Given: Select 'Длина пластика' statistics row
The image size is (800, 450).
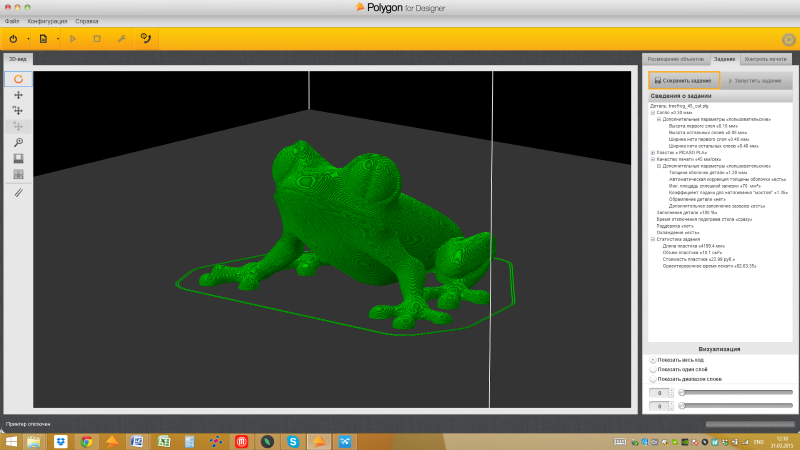Looking at the screenshot, I should (x=693, y=246).
